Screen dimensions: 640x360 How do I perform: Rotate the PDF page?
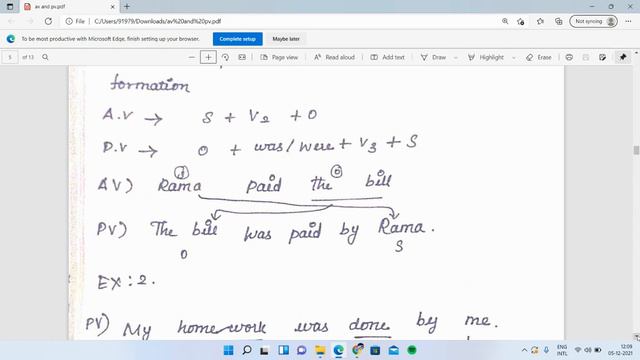coord(225,57)
